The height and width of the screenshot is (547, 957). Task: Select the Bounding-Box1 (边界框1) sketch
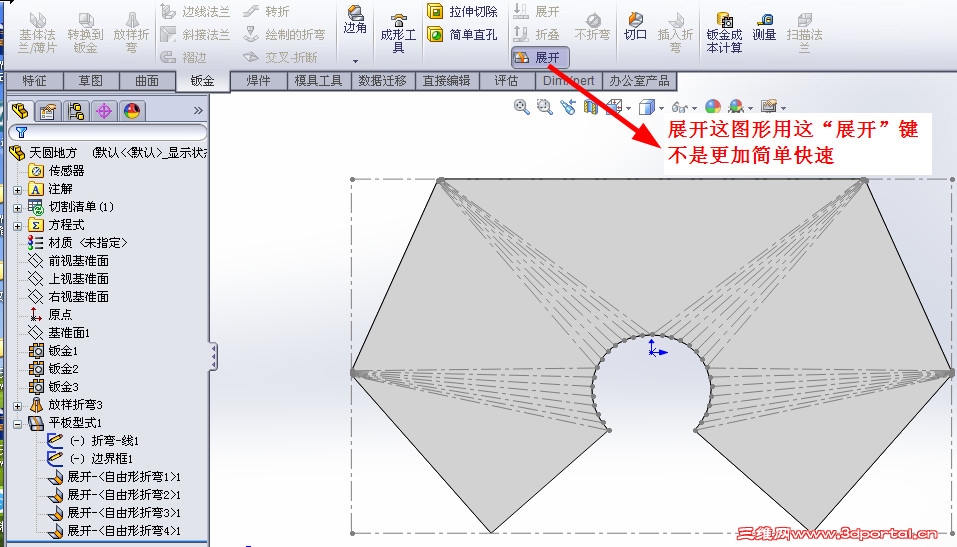(90, 458)
